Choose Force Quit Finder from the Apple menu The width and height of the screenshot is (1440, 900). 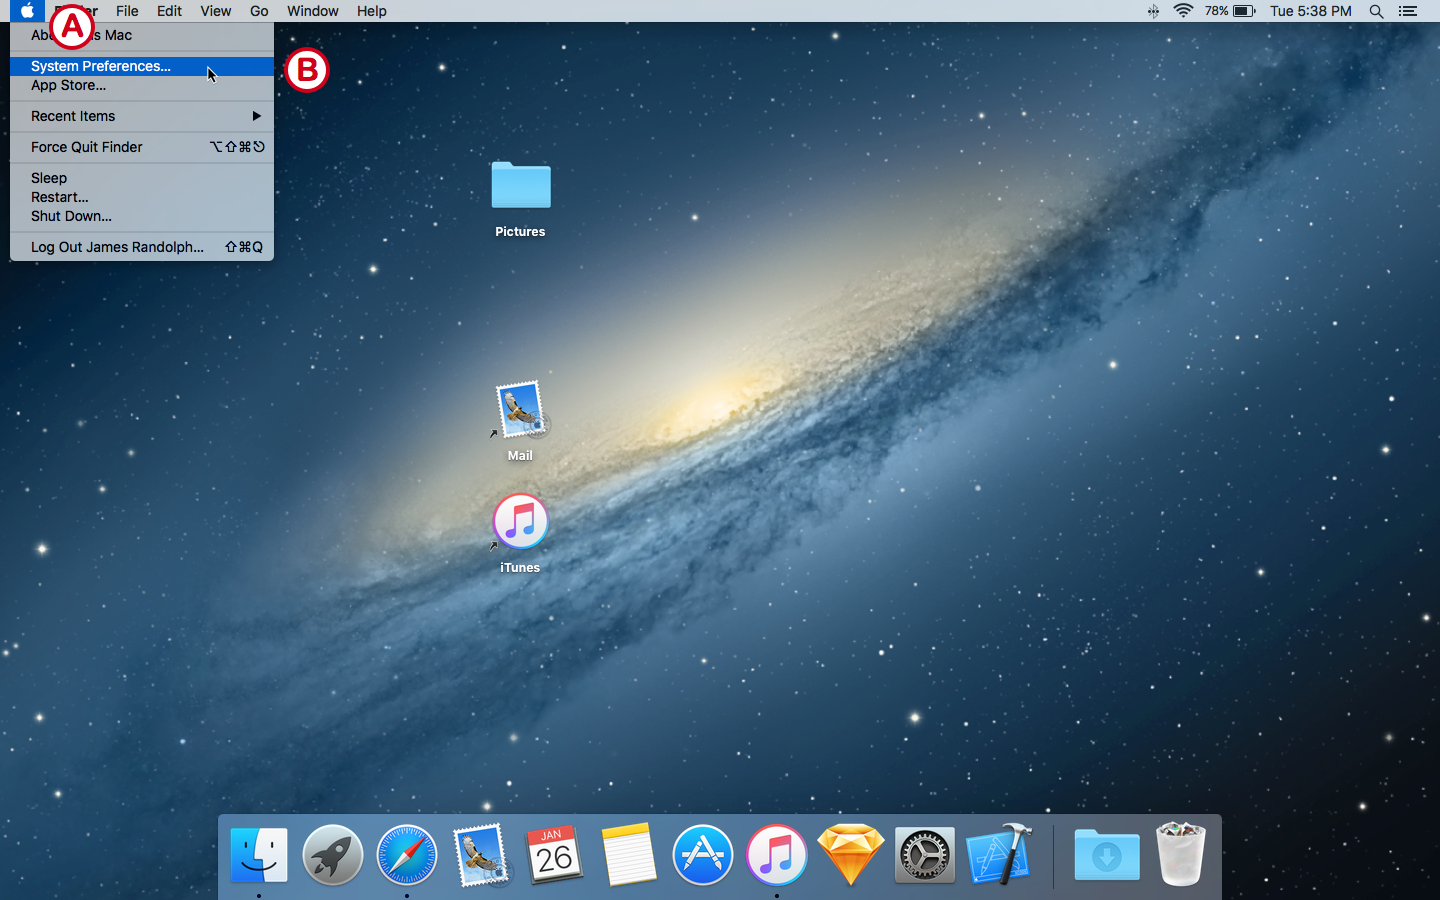click(x=86, y=147)
